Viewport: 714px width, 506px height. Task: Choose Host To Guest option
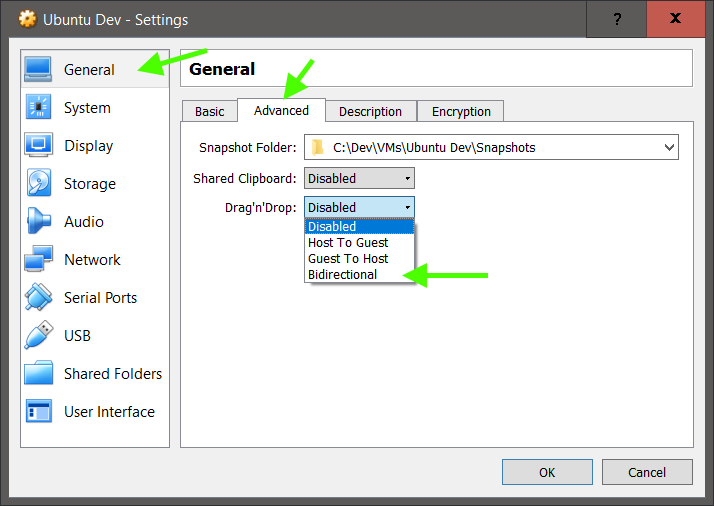359,242
